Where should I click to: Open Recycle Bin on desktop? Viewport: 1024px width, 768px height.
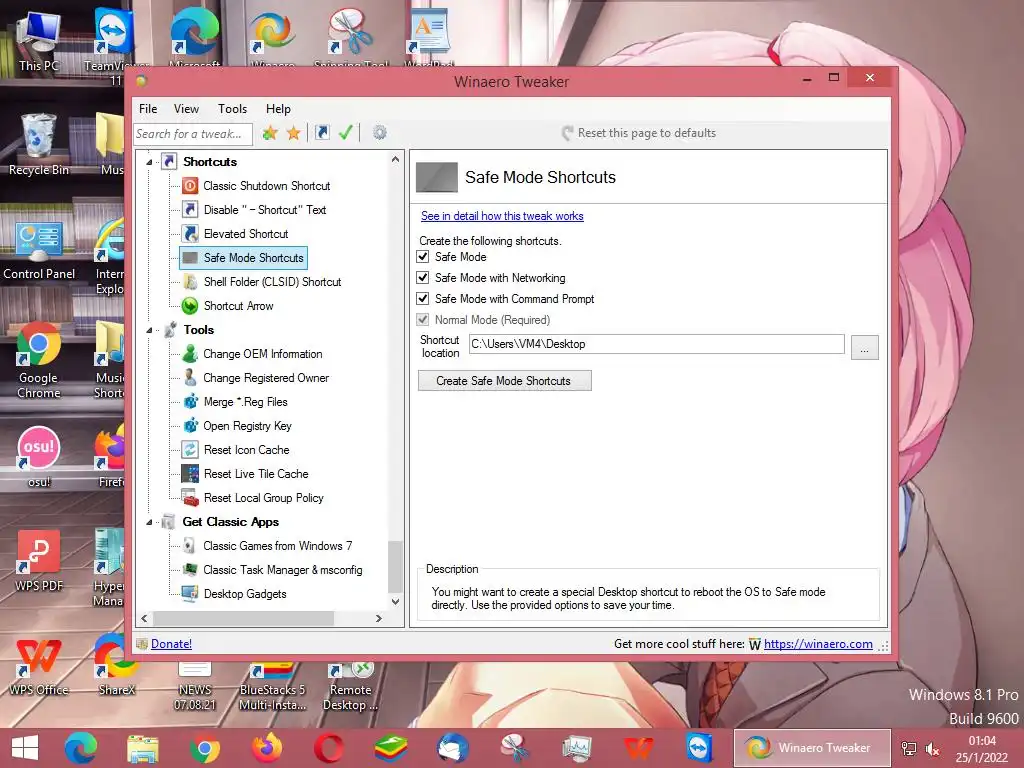point(39,145)
